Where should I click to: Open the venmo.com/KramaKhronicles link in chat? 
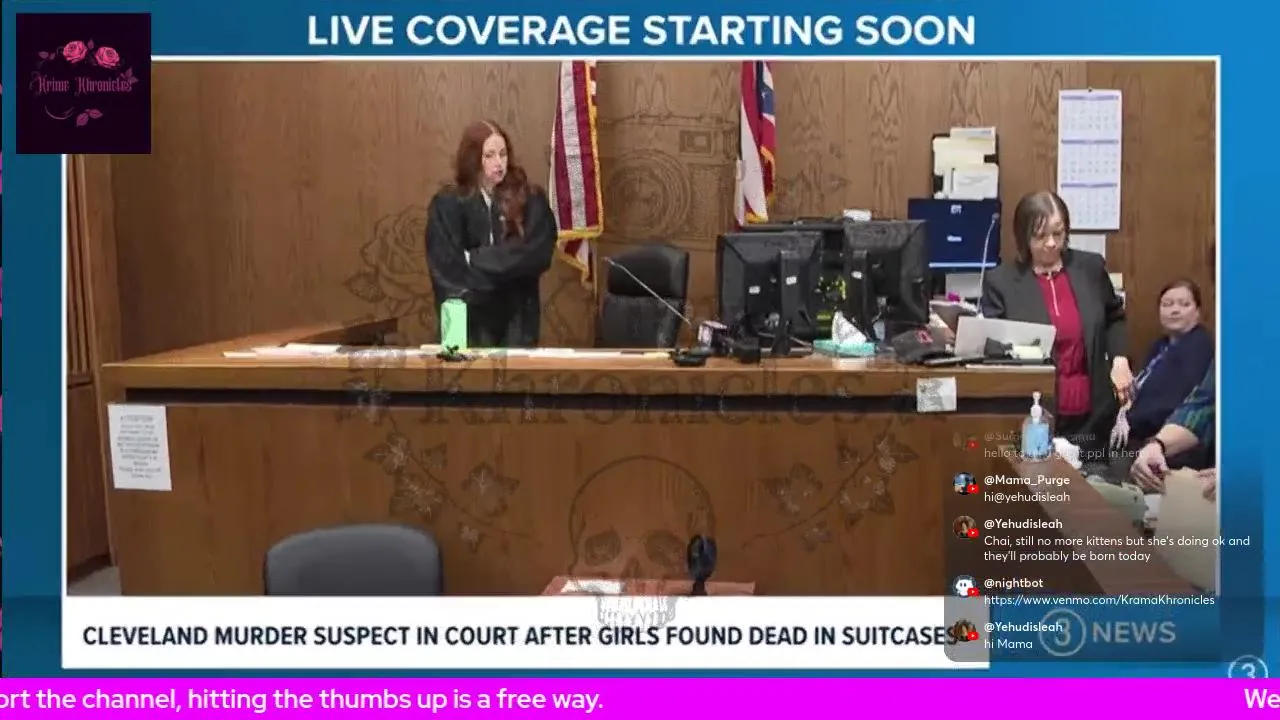click(1099, 600)
